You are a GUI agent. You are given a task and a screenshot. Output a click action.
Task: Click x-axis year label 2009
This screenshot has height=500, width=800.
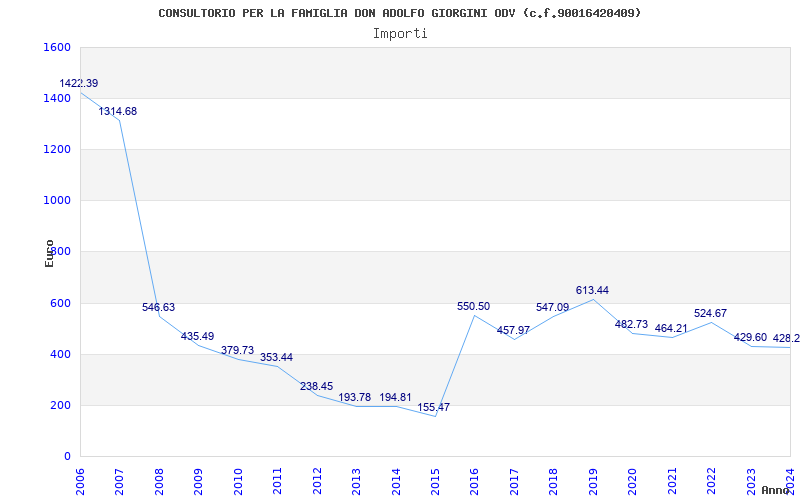[198, 482]
